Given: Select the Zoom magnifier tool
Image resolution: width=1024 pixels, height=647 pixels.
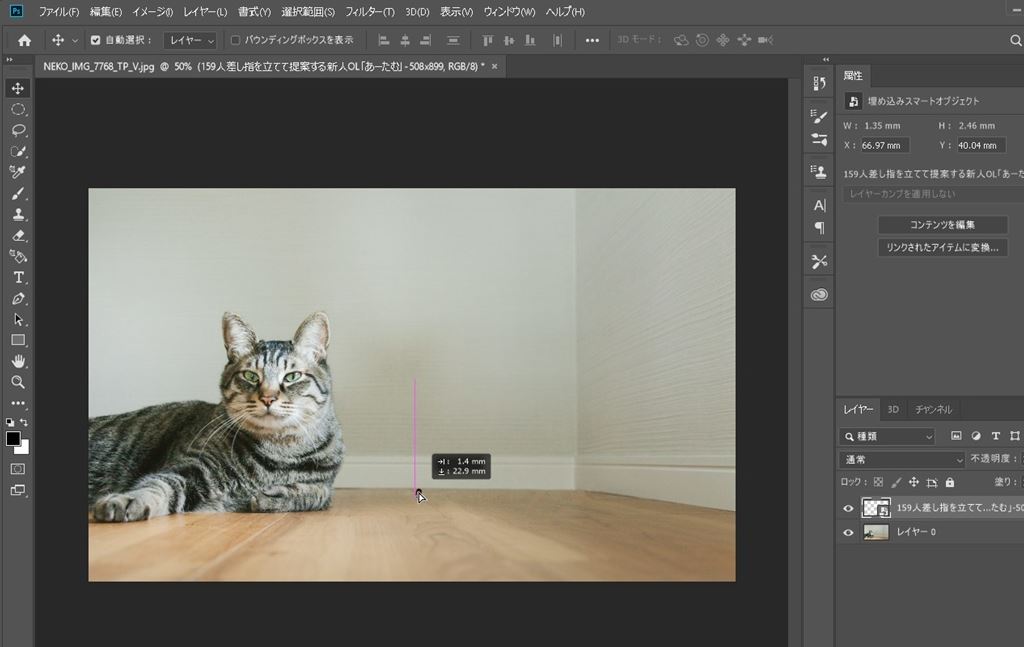Looking at the screenshot, I should [18, 382].
